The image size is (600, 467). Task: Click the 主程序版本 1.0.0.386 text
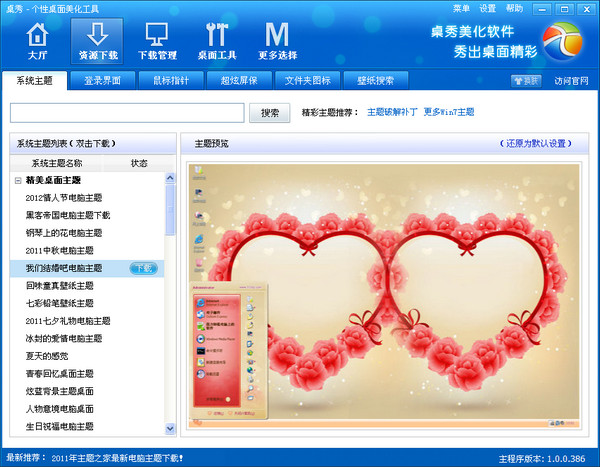coord(542,459)
